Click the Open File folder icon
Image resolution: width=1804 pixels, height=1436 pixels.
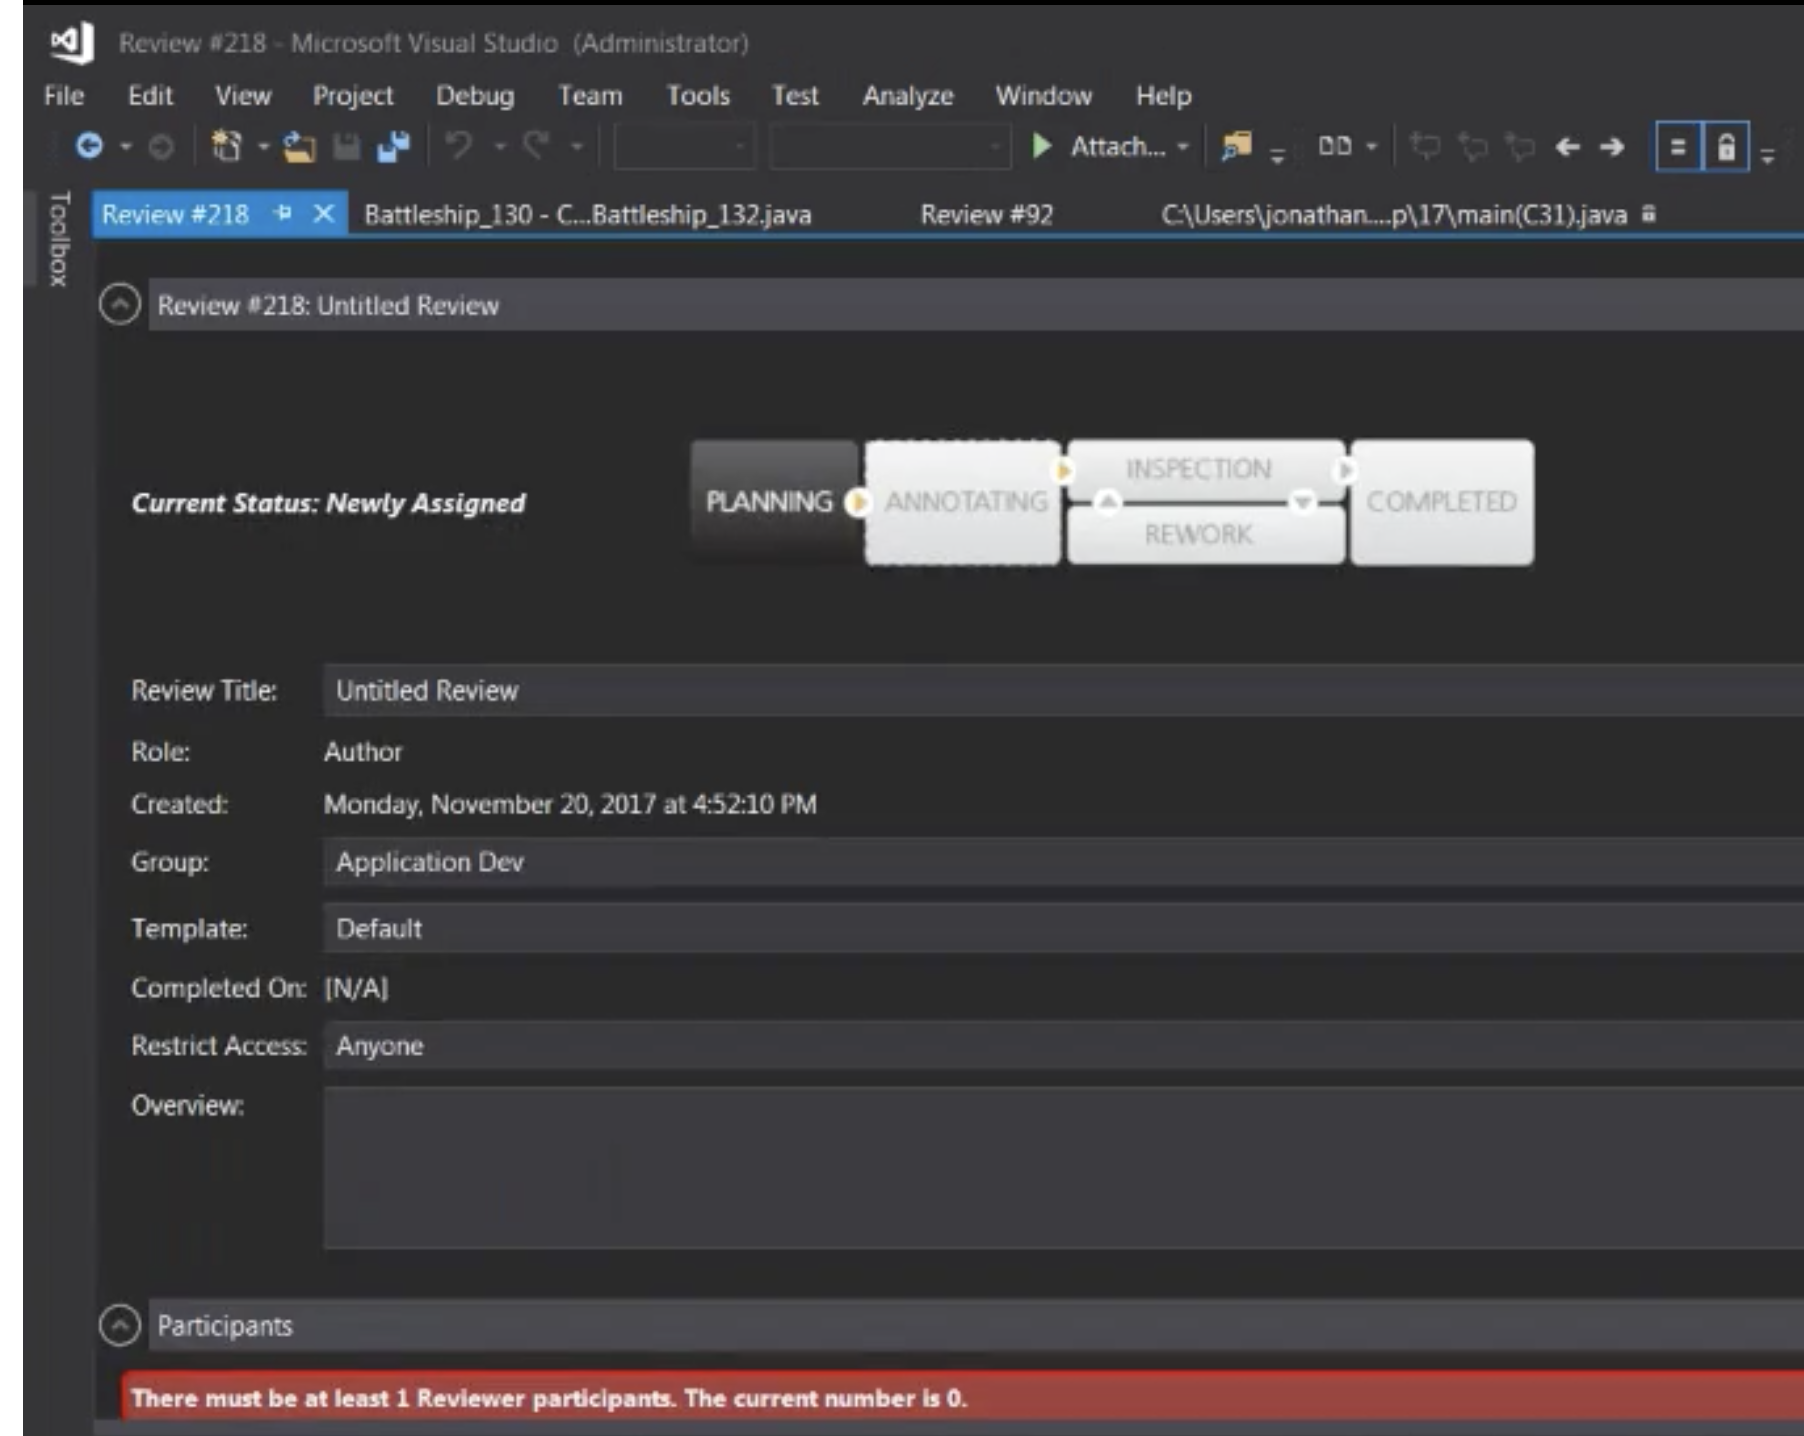[x=299, y=147]
